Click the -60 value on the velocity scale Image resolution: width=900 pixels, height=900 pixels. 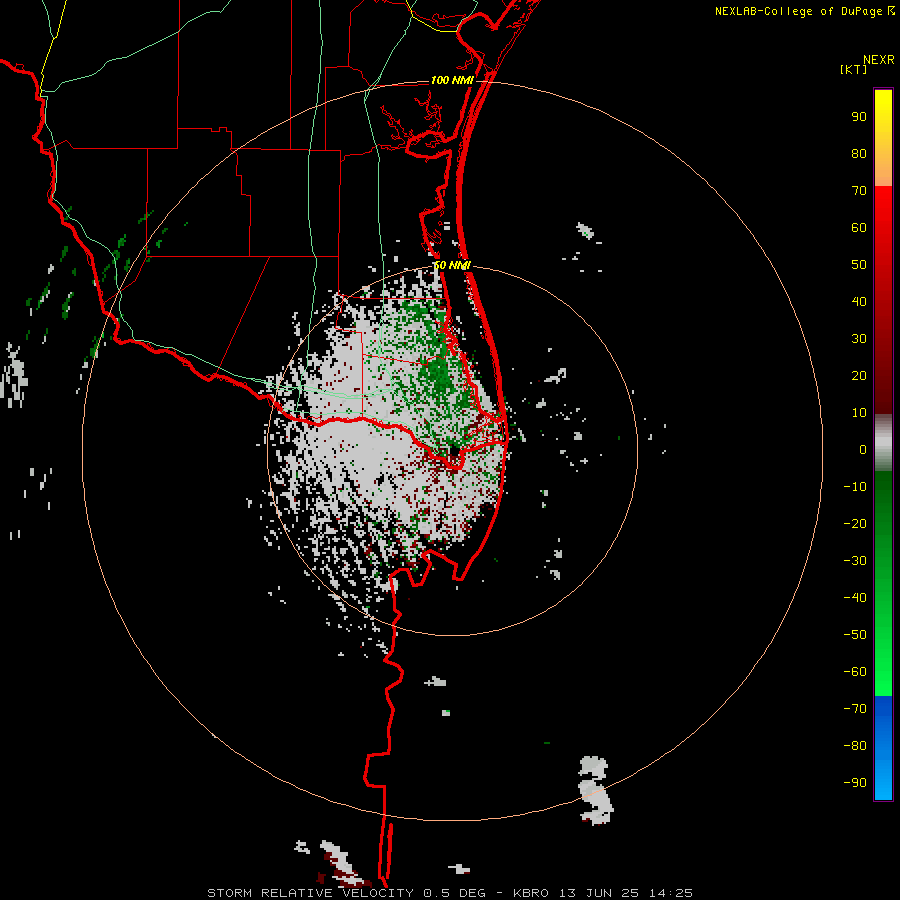tap(855, 672)
